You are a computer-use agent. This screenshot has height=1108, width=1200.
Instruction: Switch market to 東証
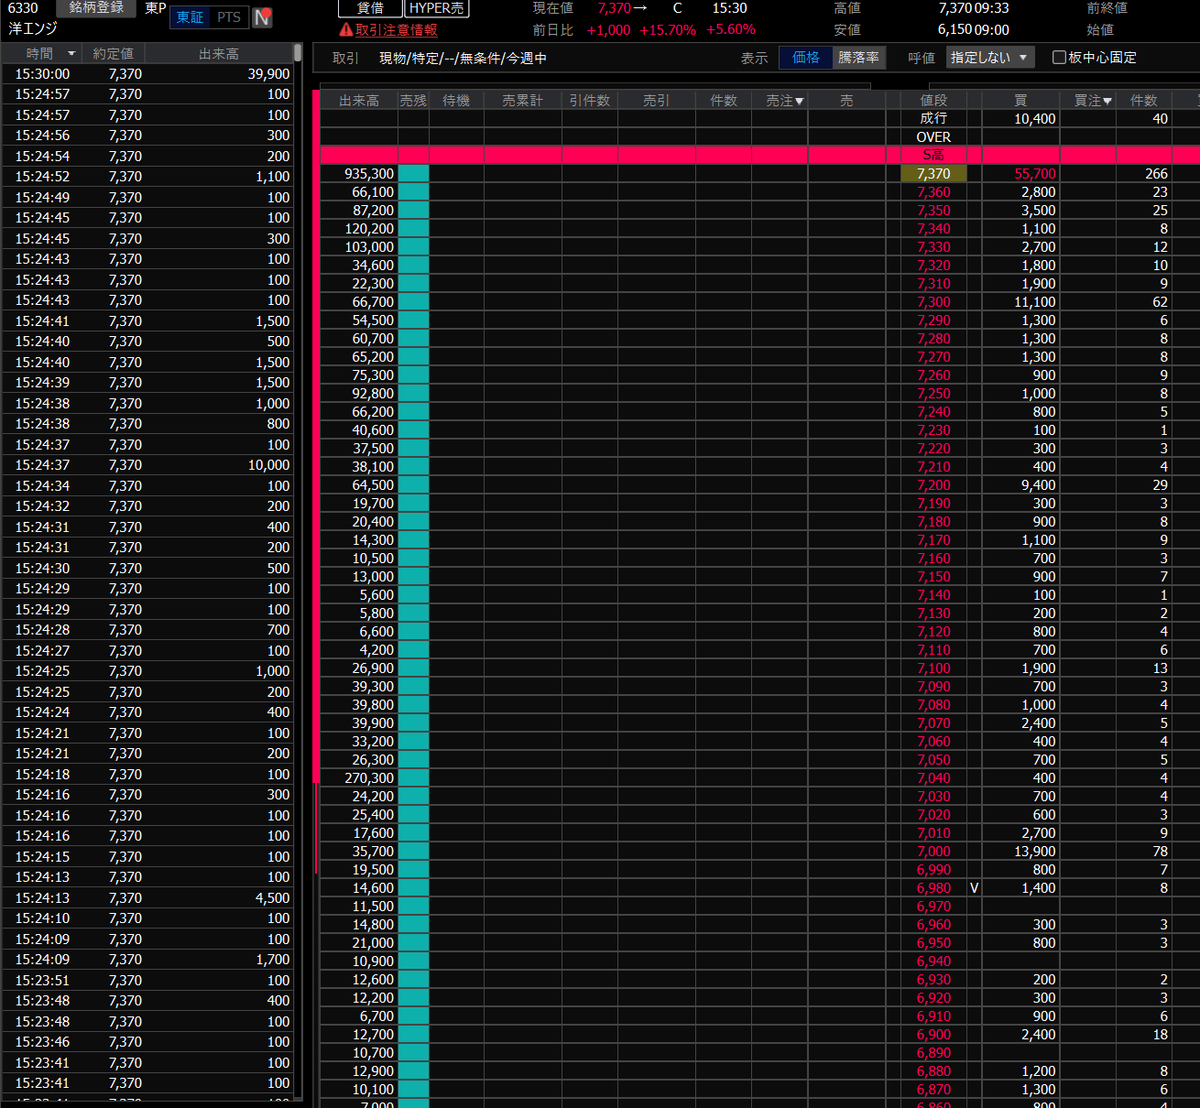click(190, 17)
